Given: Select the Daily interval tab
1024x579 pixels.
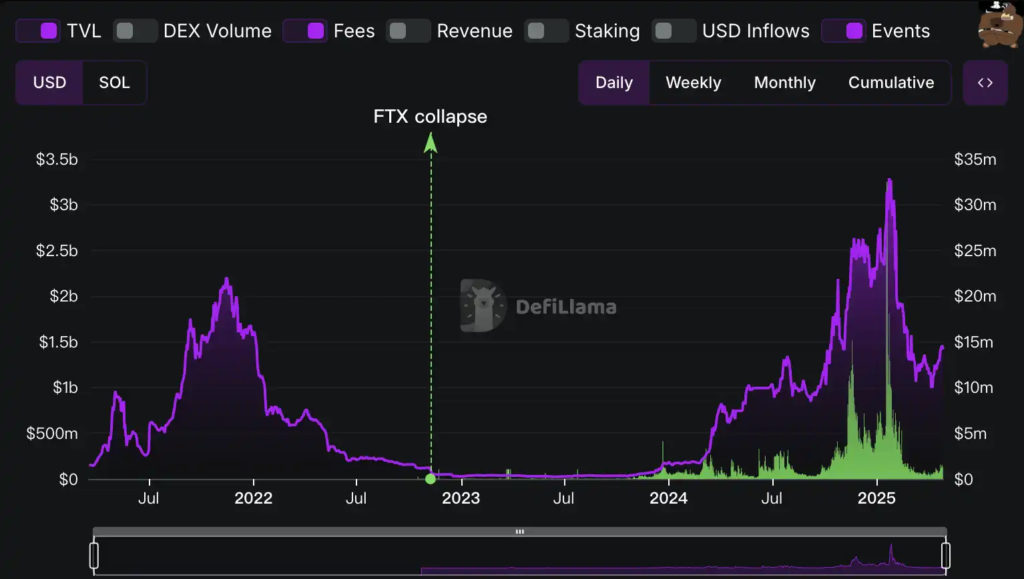Looking at the screenshot, I should click(614, 83).
